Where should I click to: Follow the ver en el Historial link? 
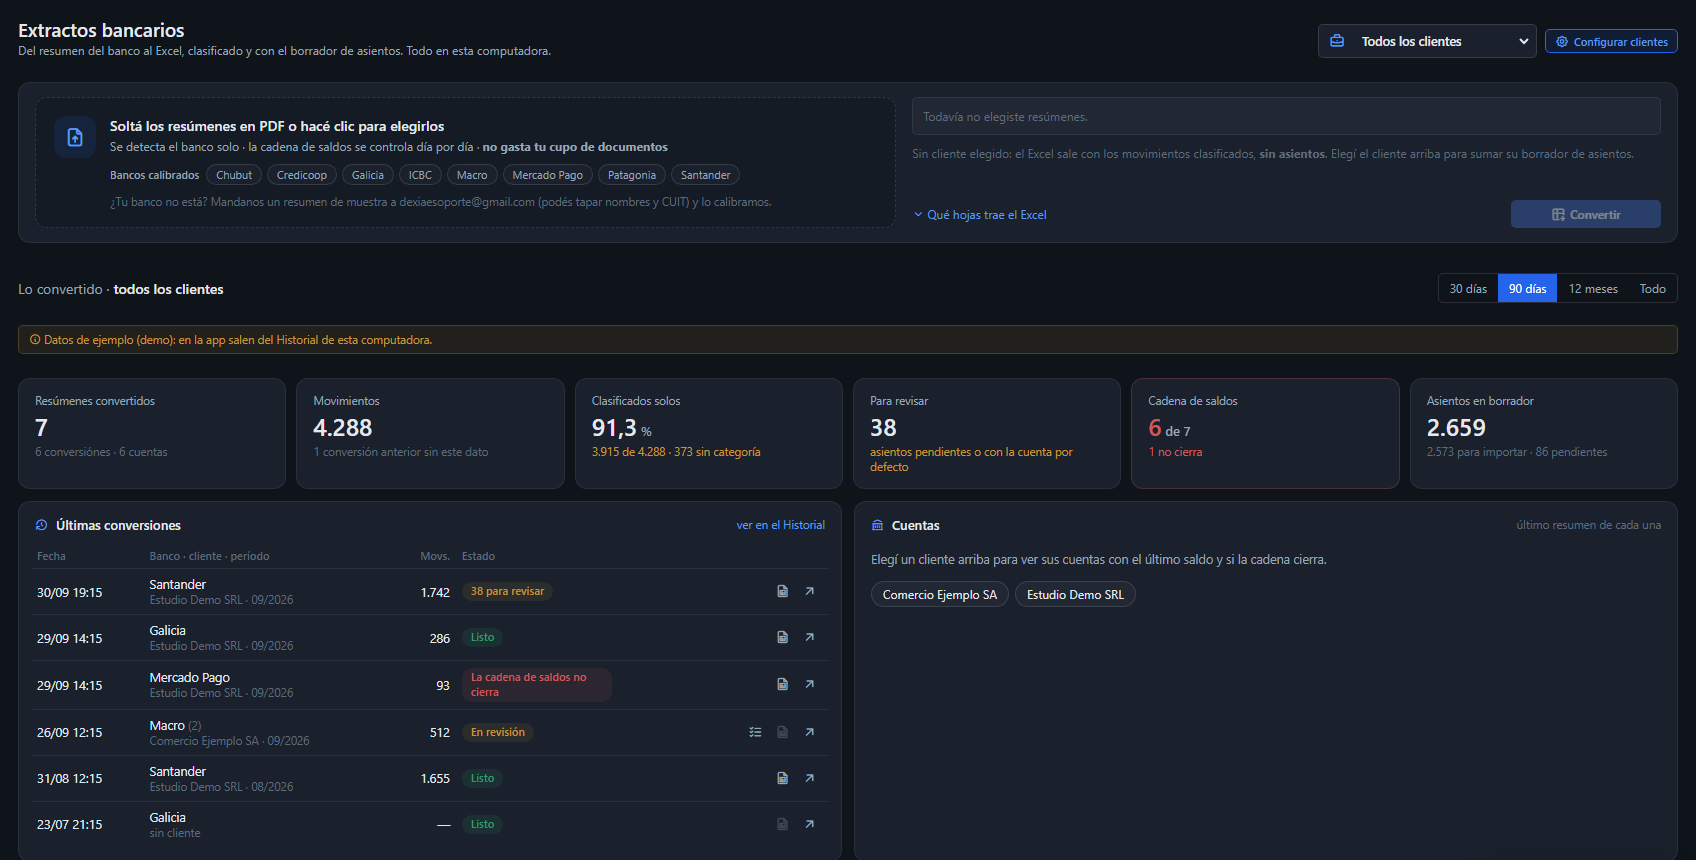(781, 525)
